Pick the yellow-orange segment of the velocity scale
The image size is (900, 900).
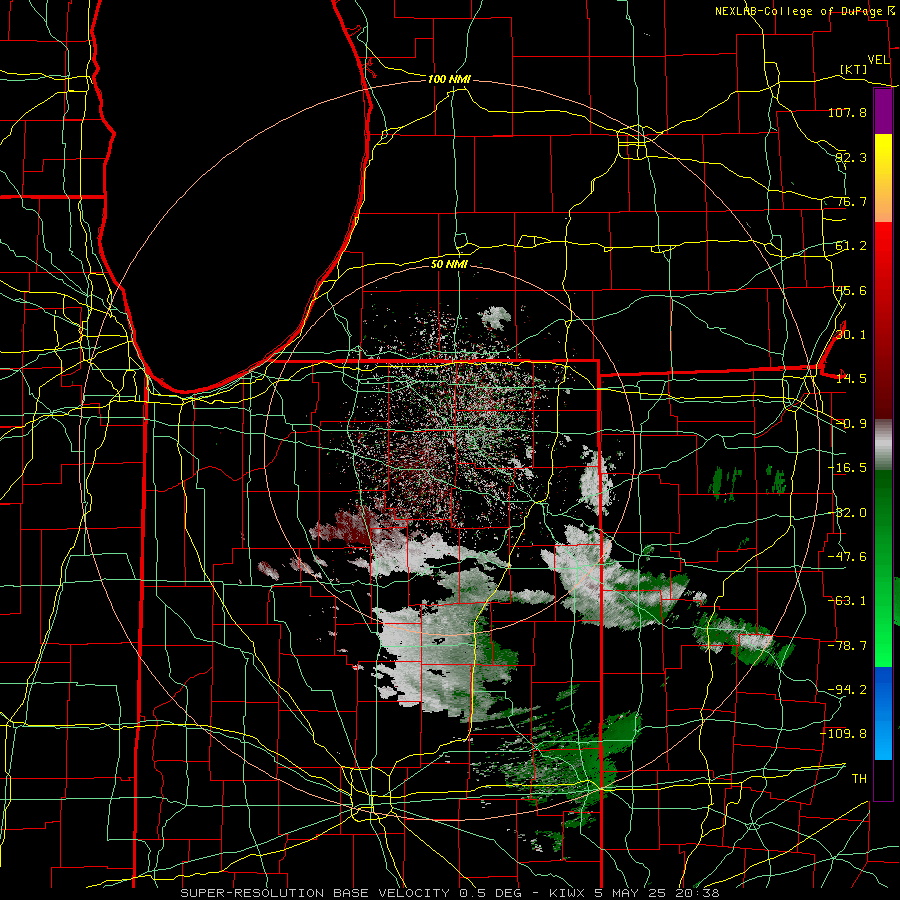click(883, 178)
